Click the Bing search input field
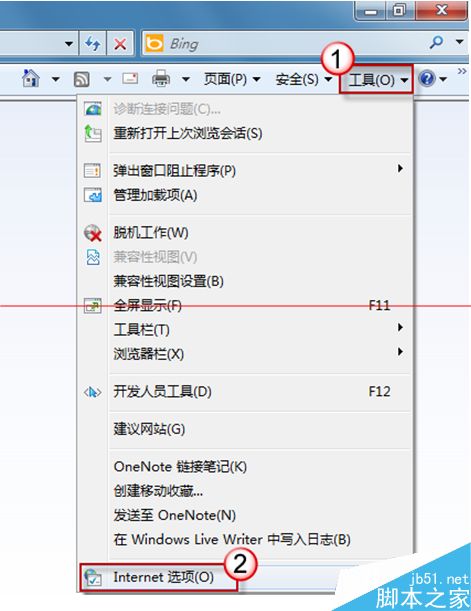 tap(296, 44)
